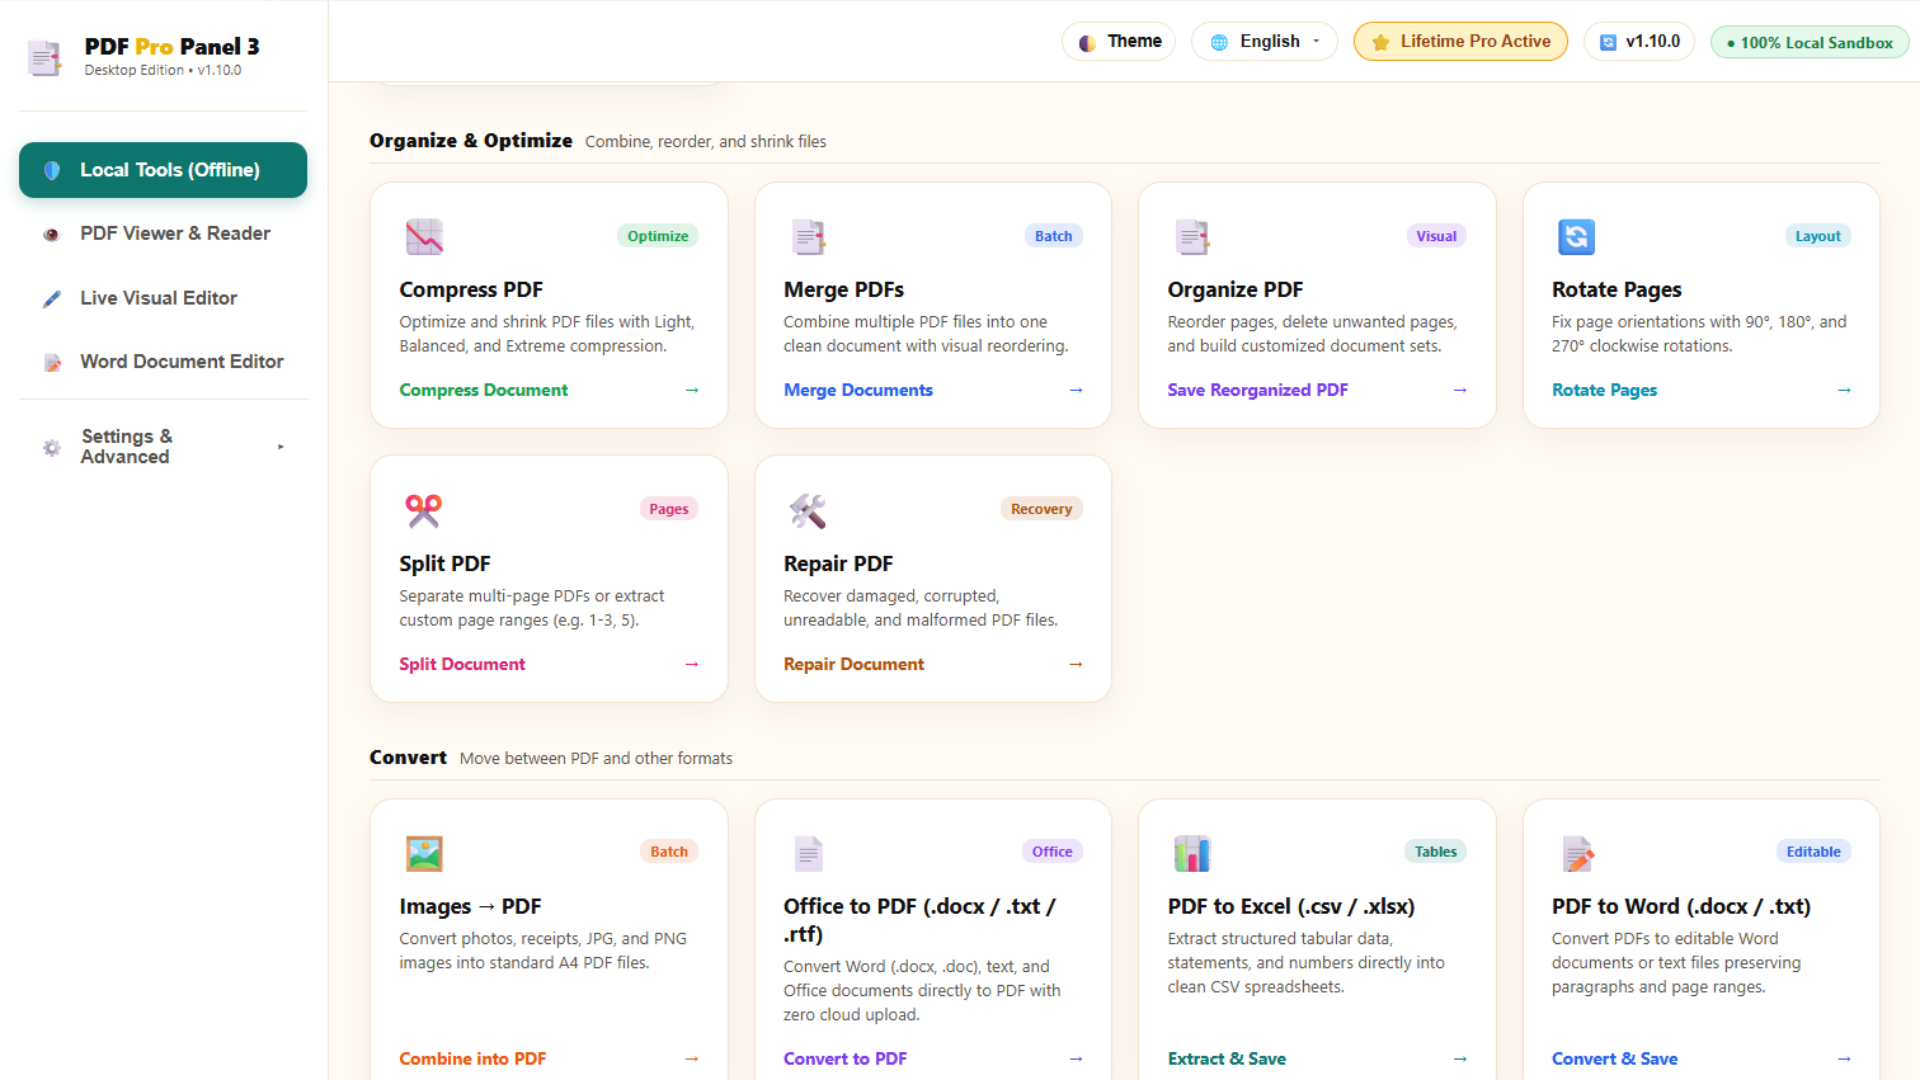
Task: Click the document icon beside Word Document Editor
Action: (52, 362)
